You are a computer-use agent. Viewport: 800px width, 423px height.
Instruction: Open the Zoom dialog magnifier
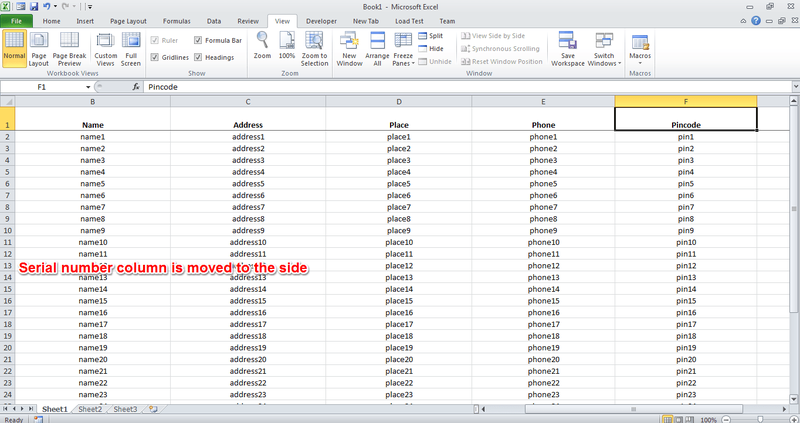[262, 45]
